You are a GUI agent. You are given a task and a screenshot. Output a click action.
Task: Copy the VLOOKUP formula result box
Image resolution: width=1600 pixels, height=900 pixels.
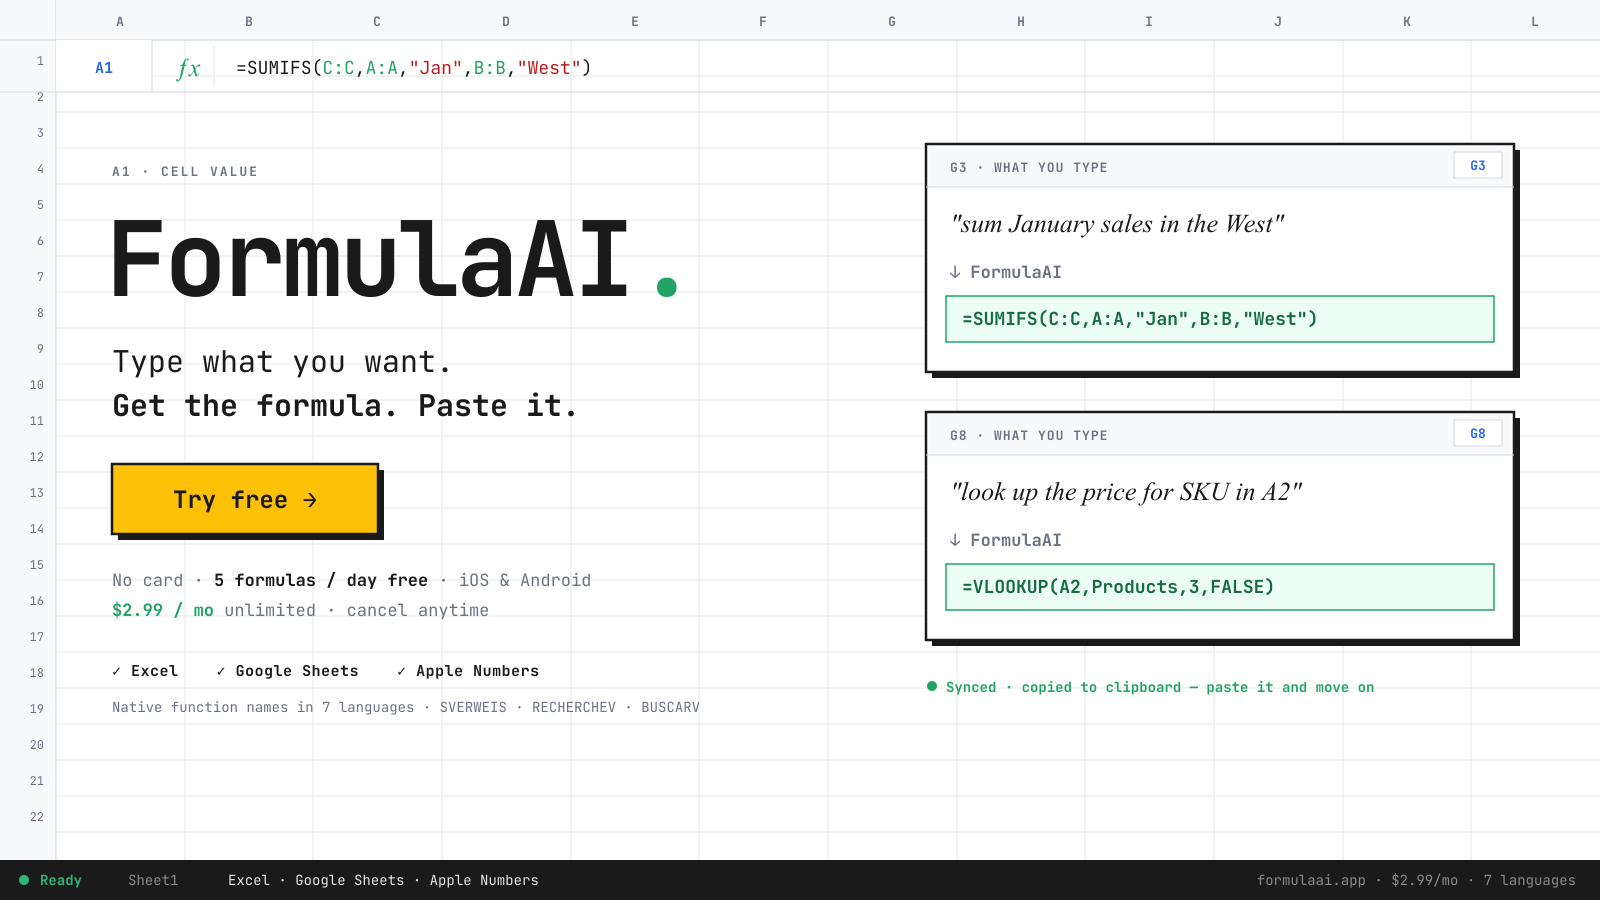(x=1220, y=587)
